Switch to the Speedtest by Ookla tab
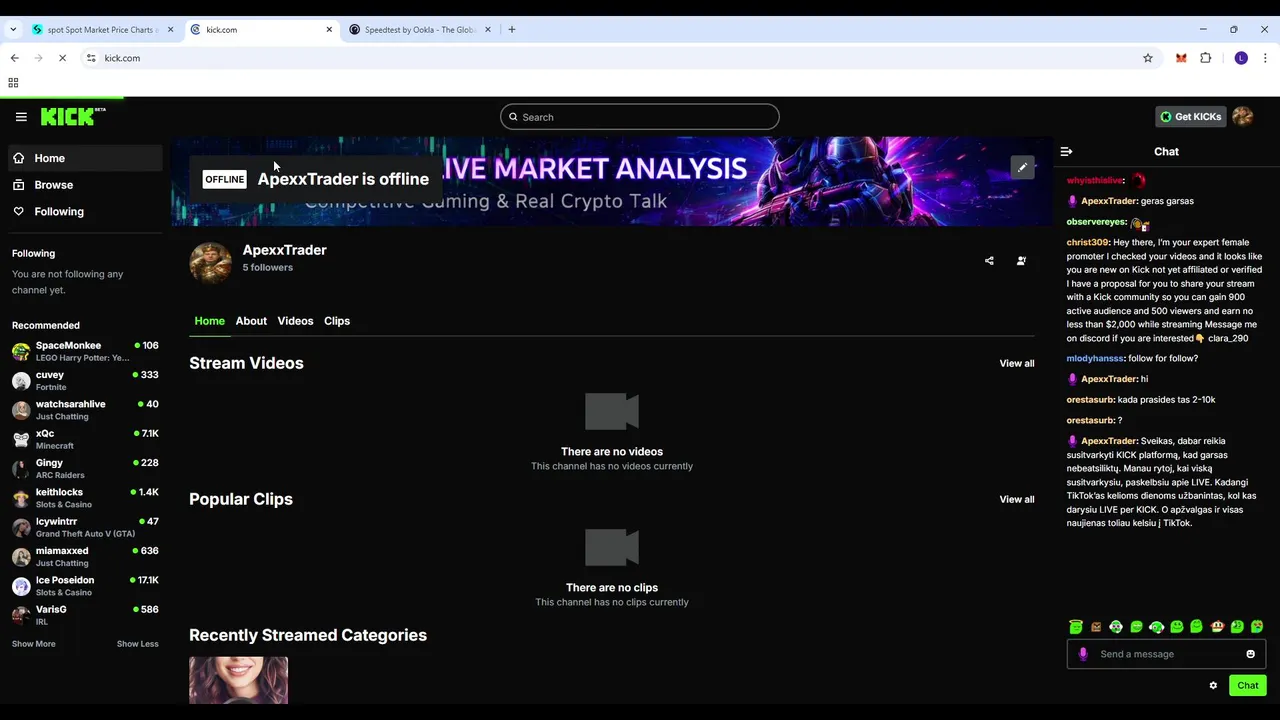1280x720 pixels. [420, 30]
